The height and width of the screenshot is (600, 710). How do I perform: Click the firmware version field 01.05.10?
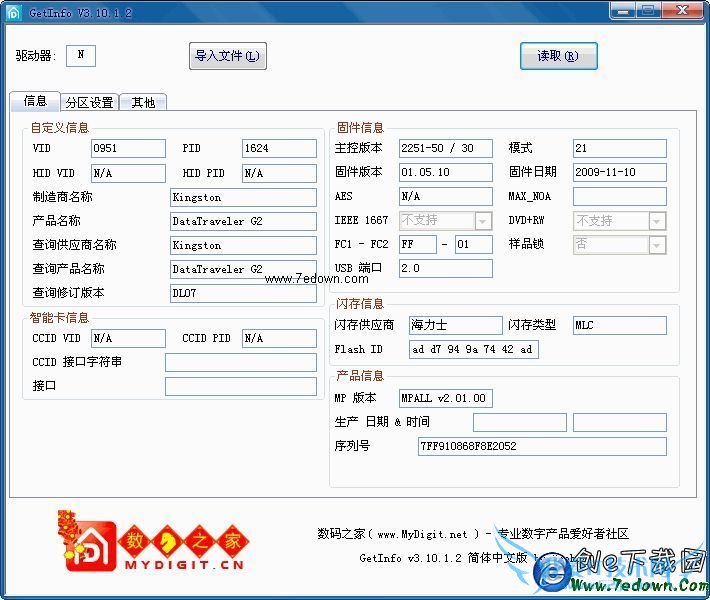tap(446, 173)
